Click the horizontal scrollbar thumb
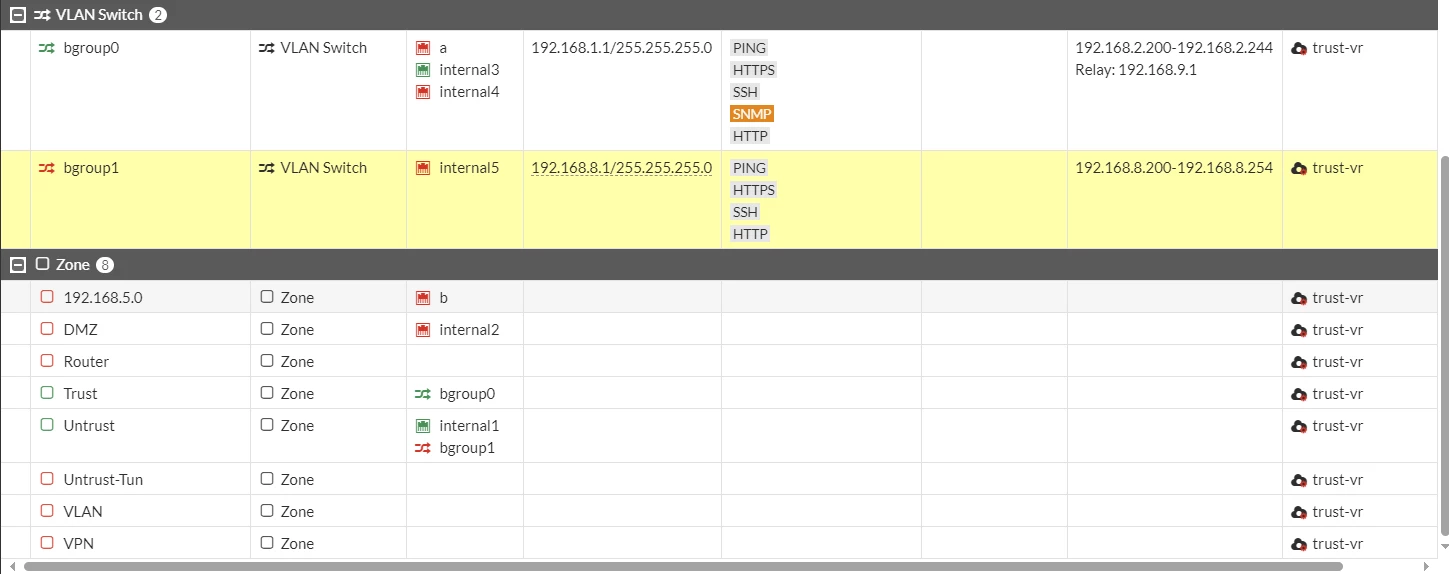Image resolution: width=1449 pixels, height=574 pixels. tap(682, 567)
